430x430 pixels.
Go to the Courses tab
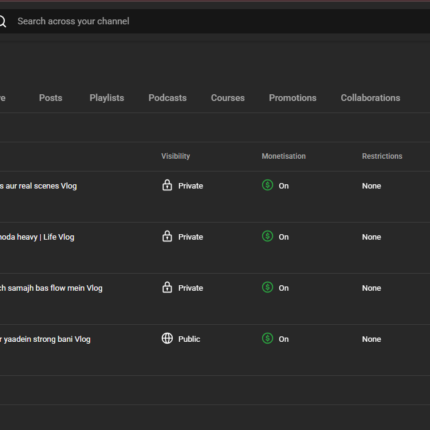(x=228, y=98)
